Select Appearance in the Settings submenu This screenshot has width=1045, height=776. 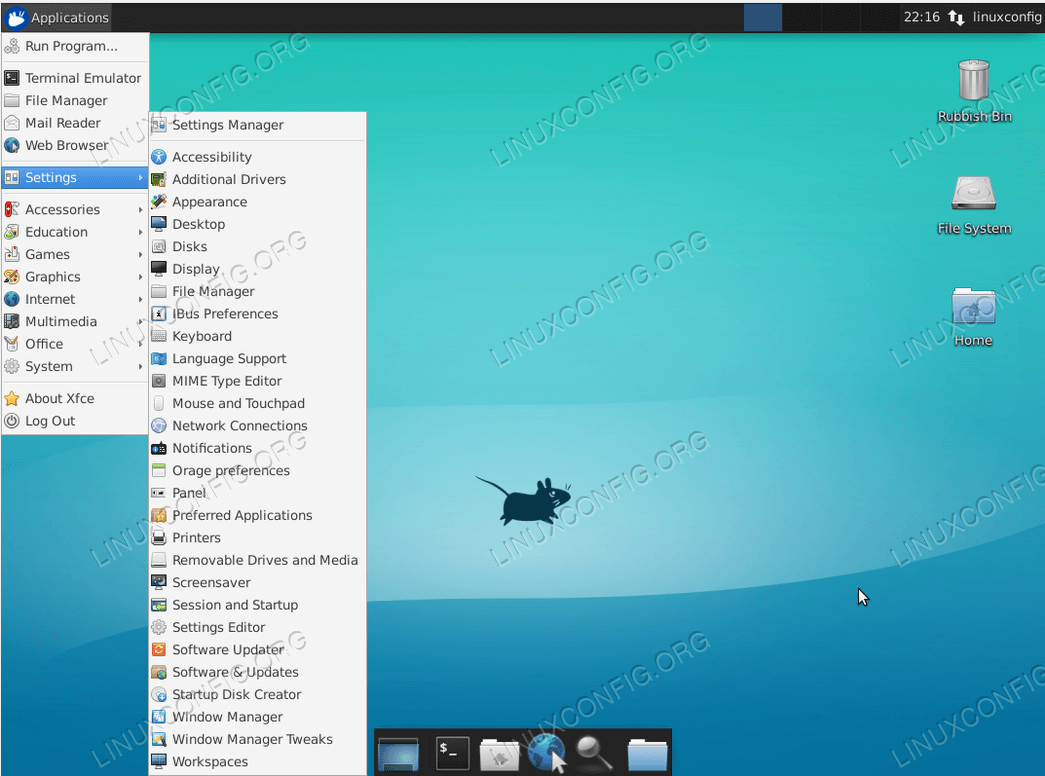[211, 201]
